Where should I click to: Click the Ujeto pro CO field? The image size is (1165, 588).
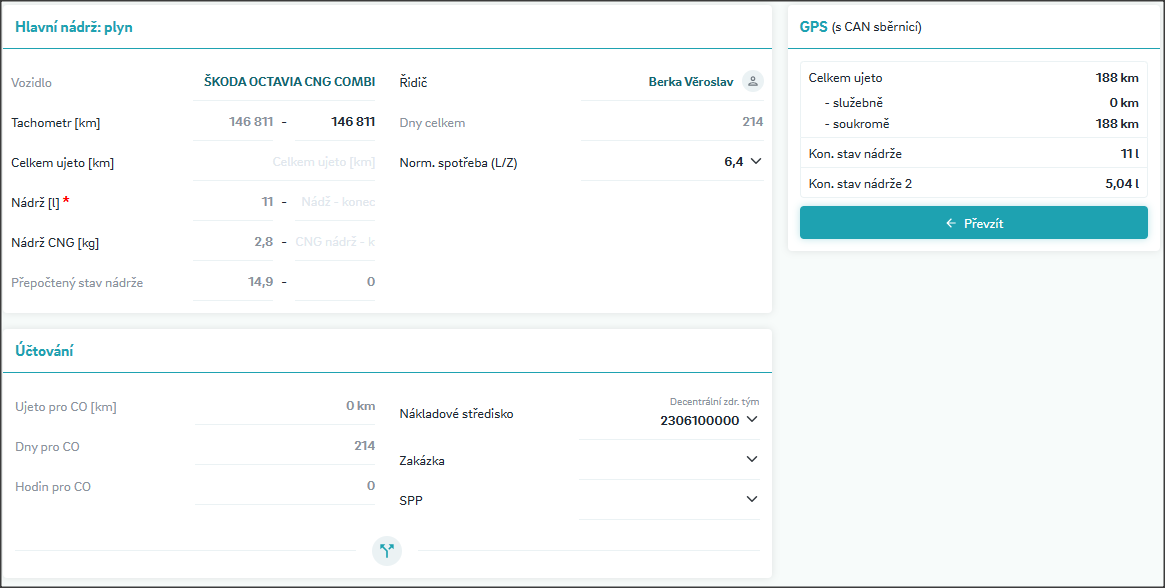[x=285, y=406]
